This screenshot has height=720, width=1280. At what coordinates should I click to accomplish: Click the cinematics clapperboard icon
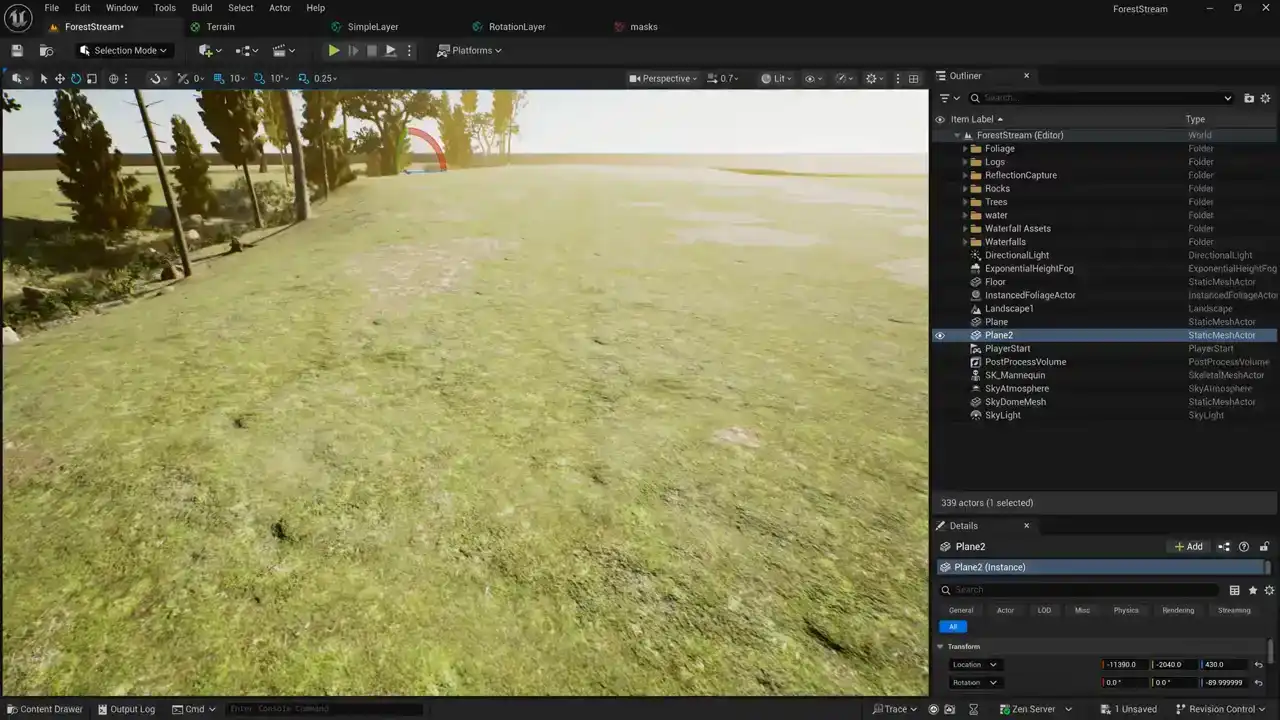(x=280, y=50)
